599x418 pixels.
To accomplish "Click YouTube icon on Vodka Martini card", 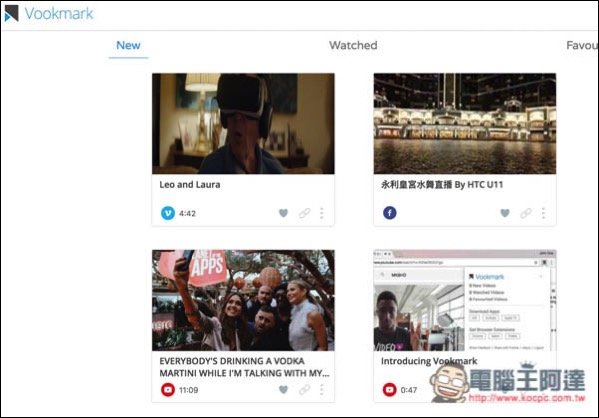I will (x=168, y=390).
